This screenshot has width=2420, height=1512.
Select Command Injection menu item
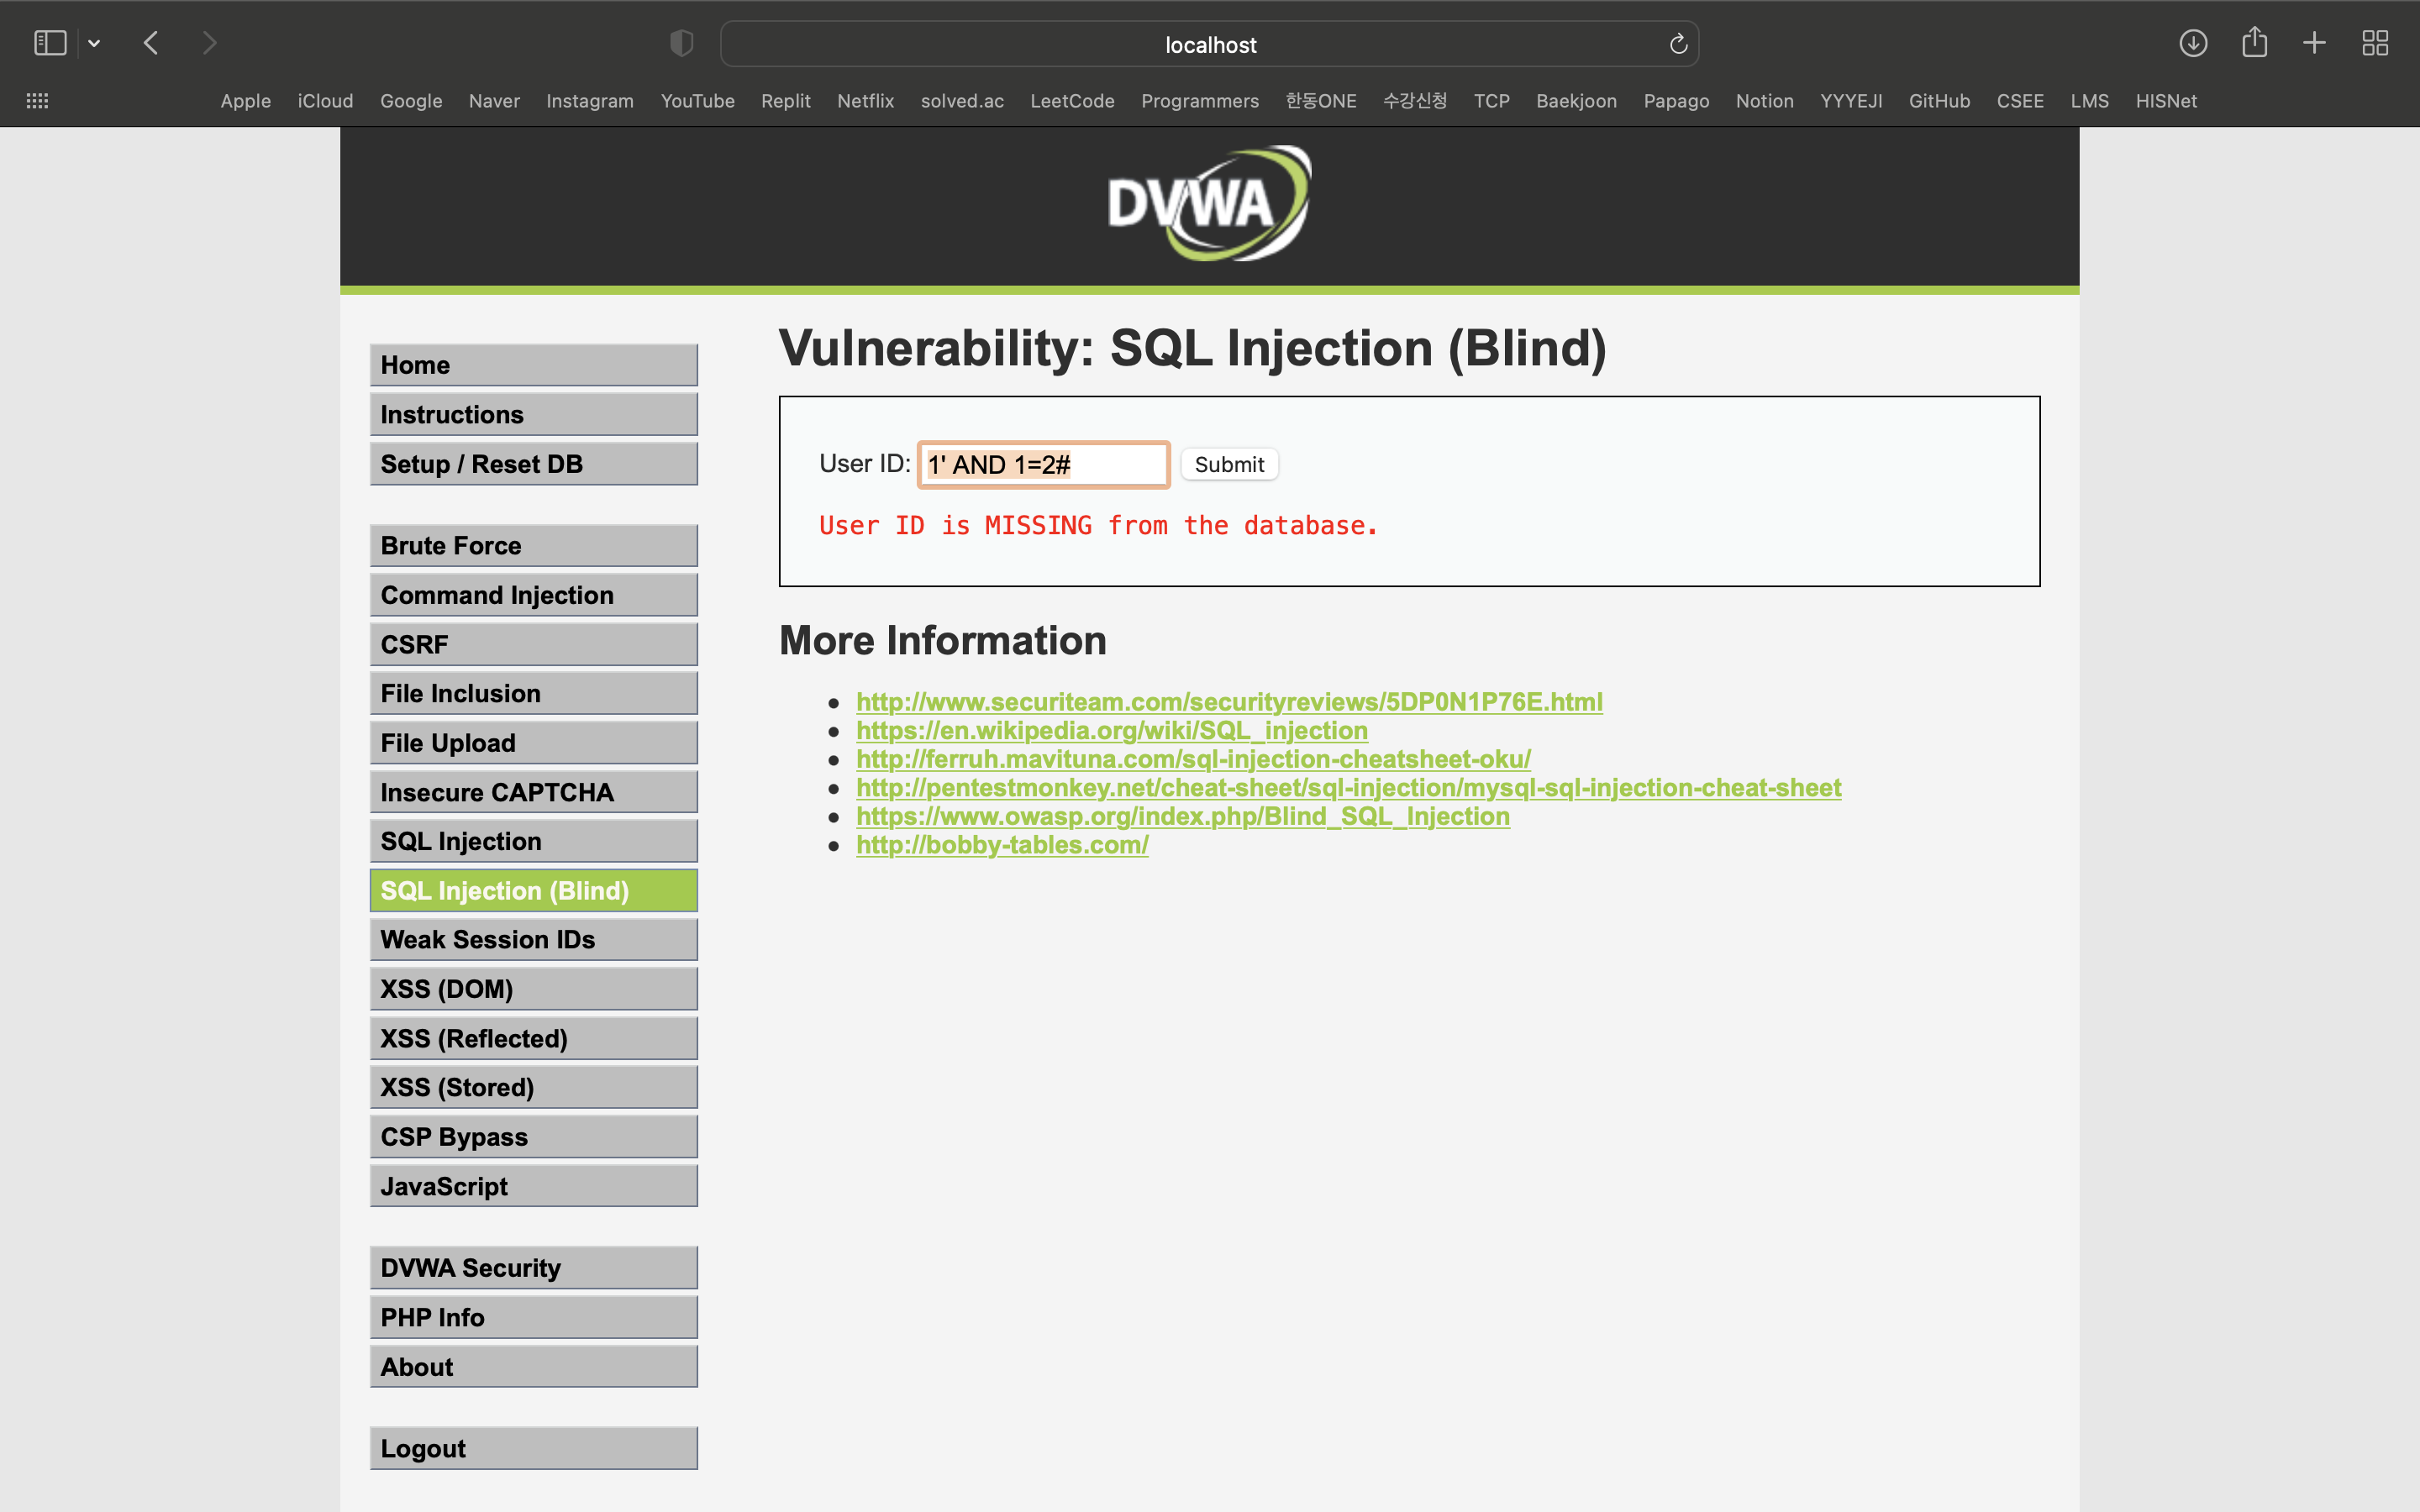click(x=533, y=595)
